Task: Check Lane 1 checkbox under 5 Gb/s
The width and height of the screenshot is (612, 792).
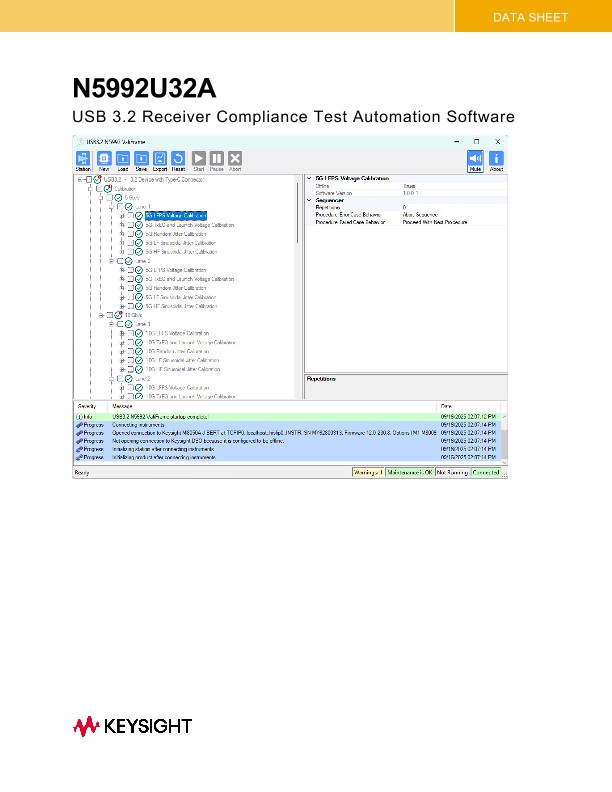Action: 120,207
